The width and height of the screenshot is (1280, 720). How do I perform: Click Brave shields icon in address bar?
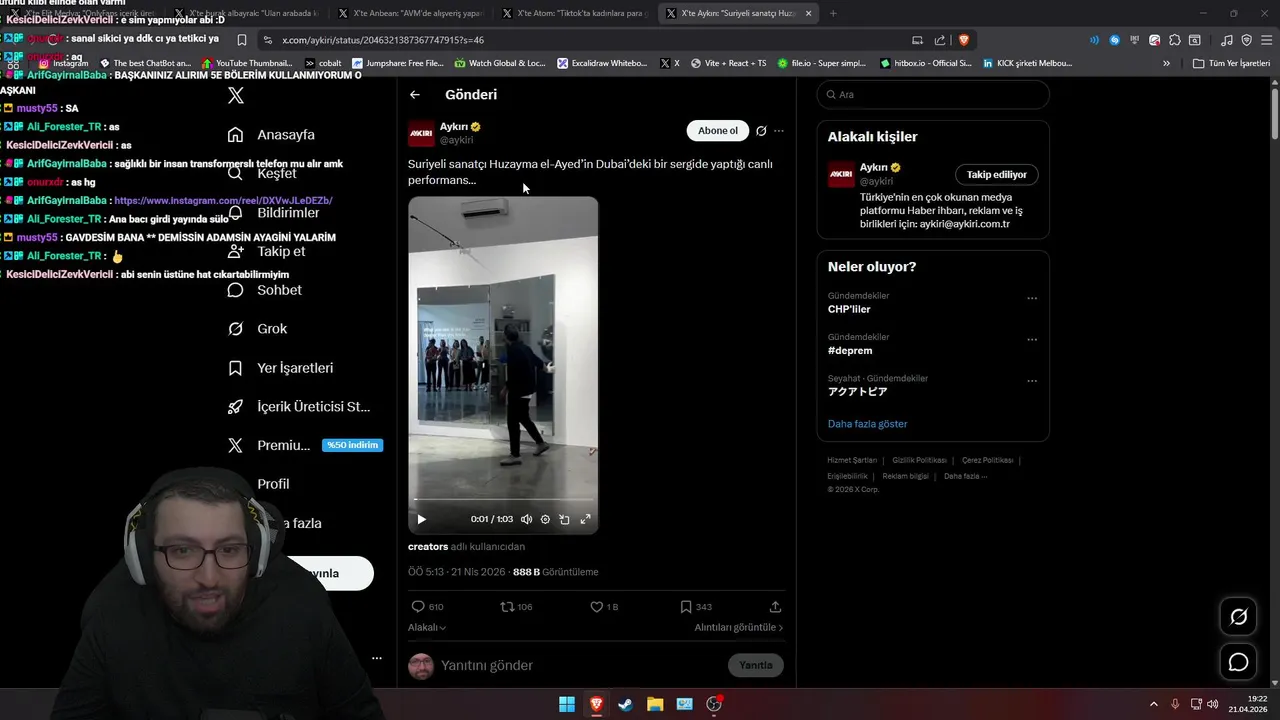964,40
